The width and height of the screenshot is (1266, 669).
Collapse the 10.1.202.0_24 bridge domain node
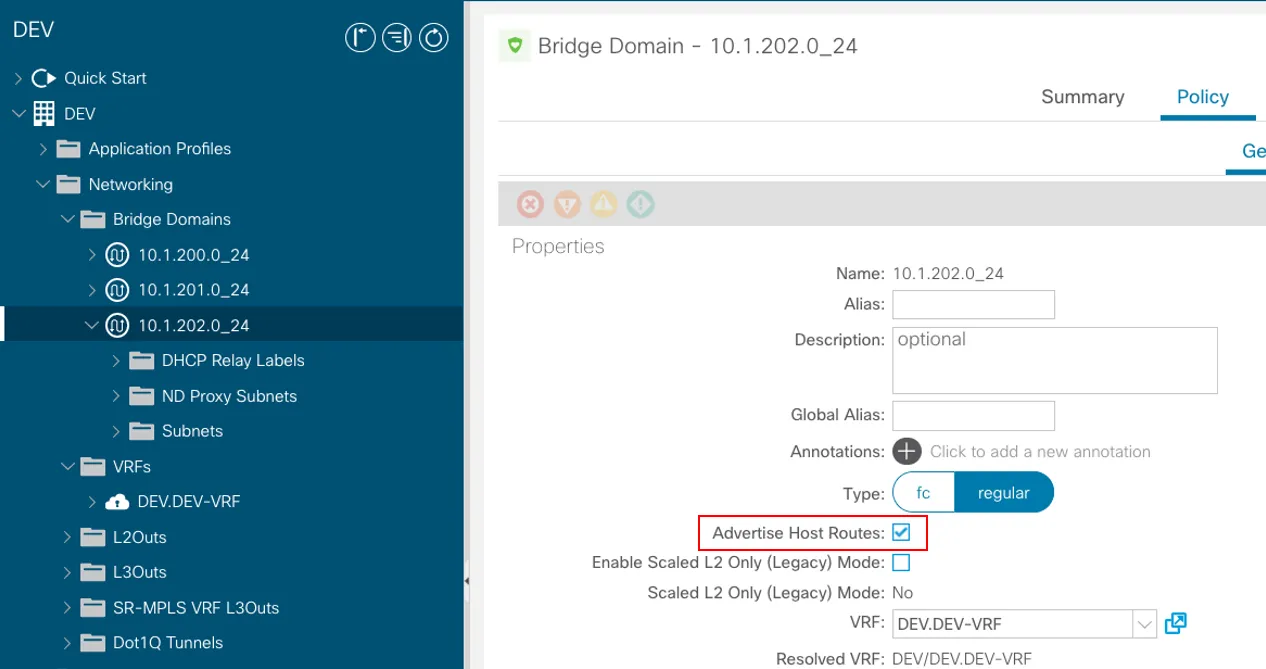click(x=92, y=325)
